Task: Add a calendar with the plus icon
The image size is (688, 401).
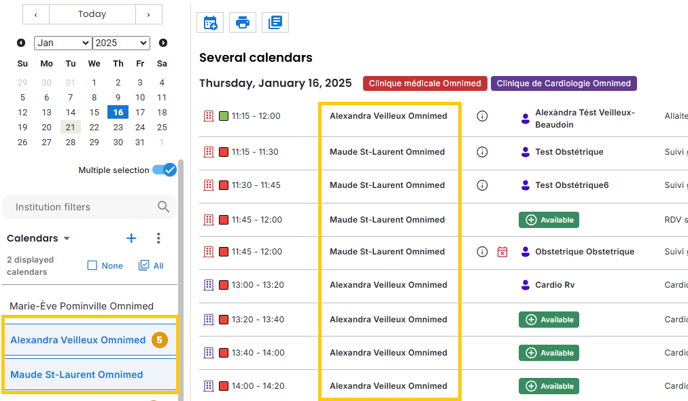Action: point(131,238)
